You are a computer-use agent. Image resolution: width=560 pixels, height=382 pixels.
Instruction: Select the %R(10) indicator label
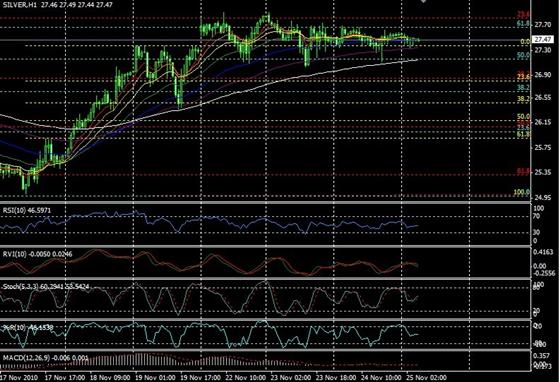28,327
